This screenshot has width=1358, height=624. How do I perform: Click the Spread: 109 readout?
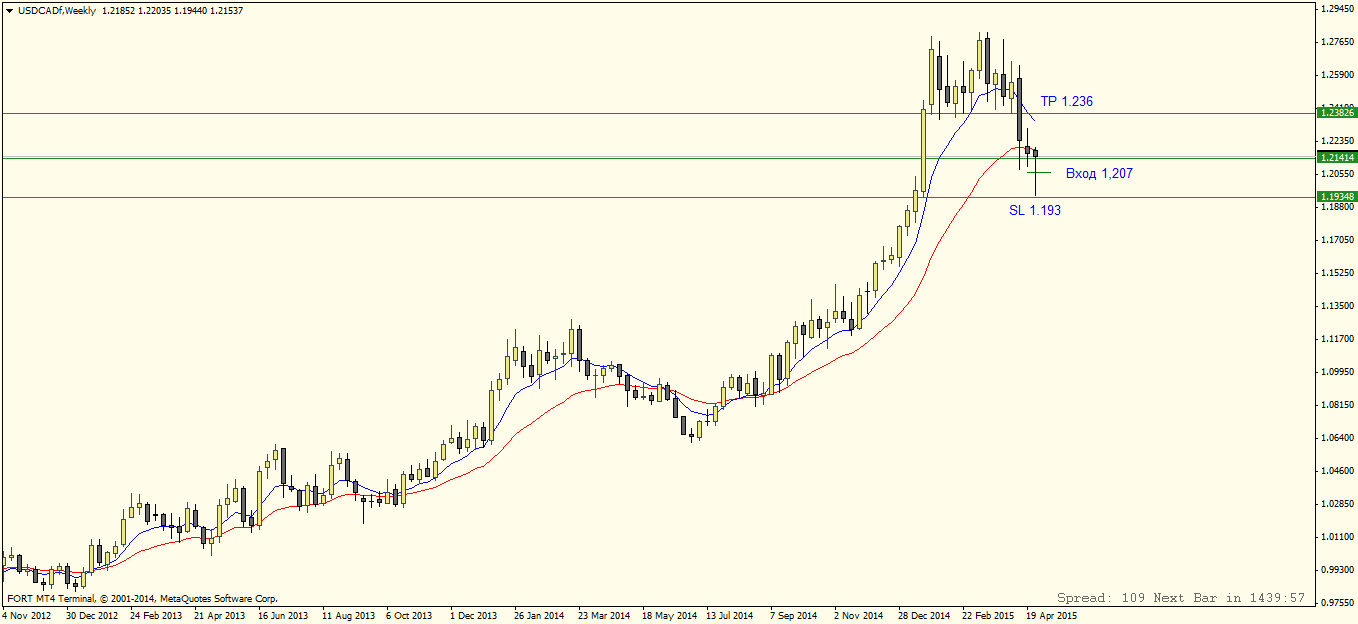click(x=1101, y=598)
